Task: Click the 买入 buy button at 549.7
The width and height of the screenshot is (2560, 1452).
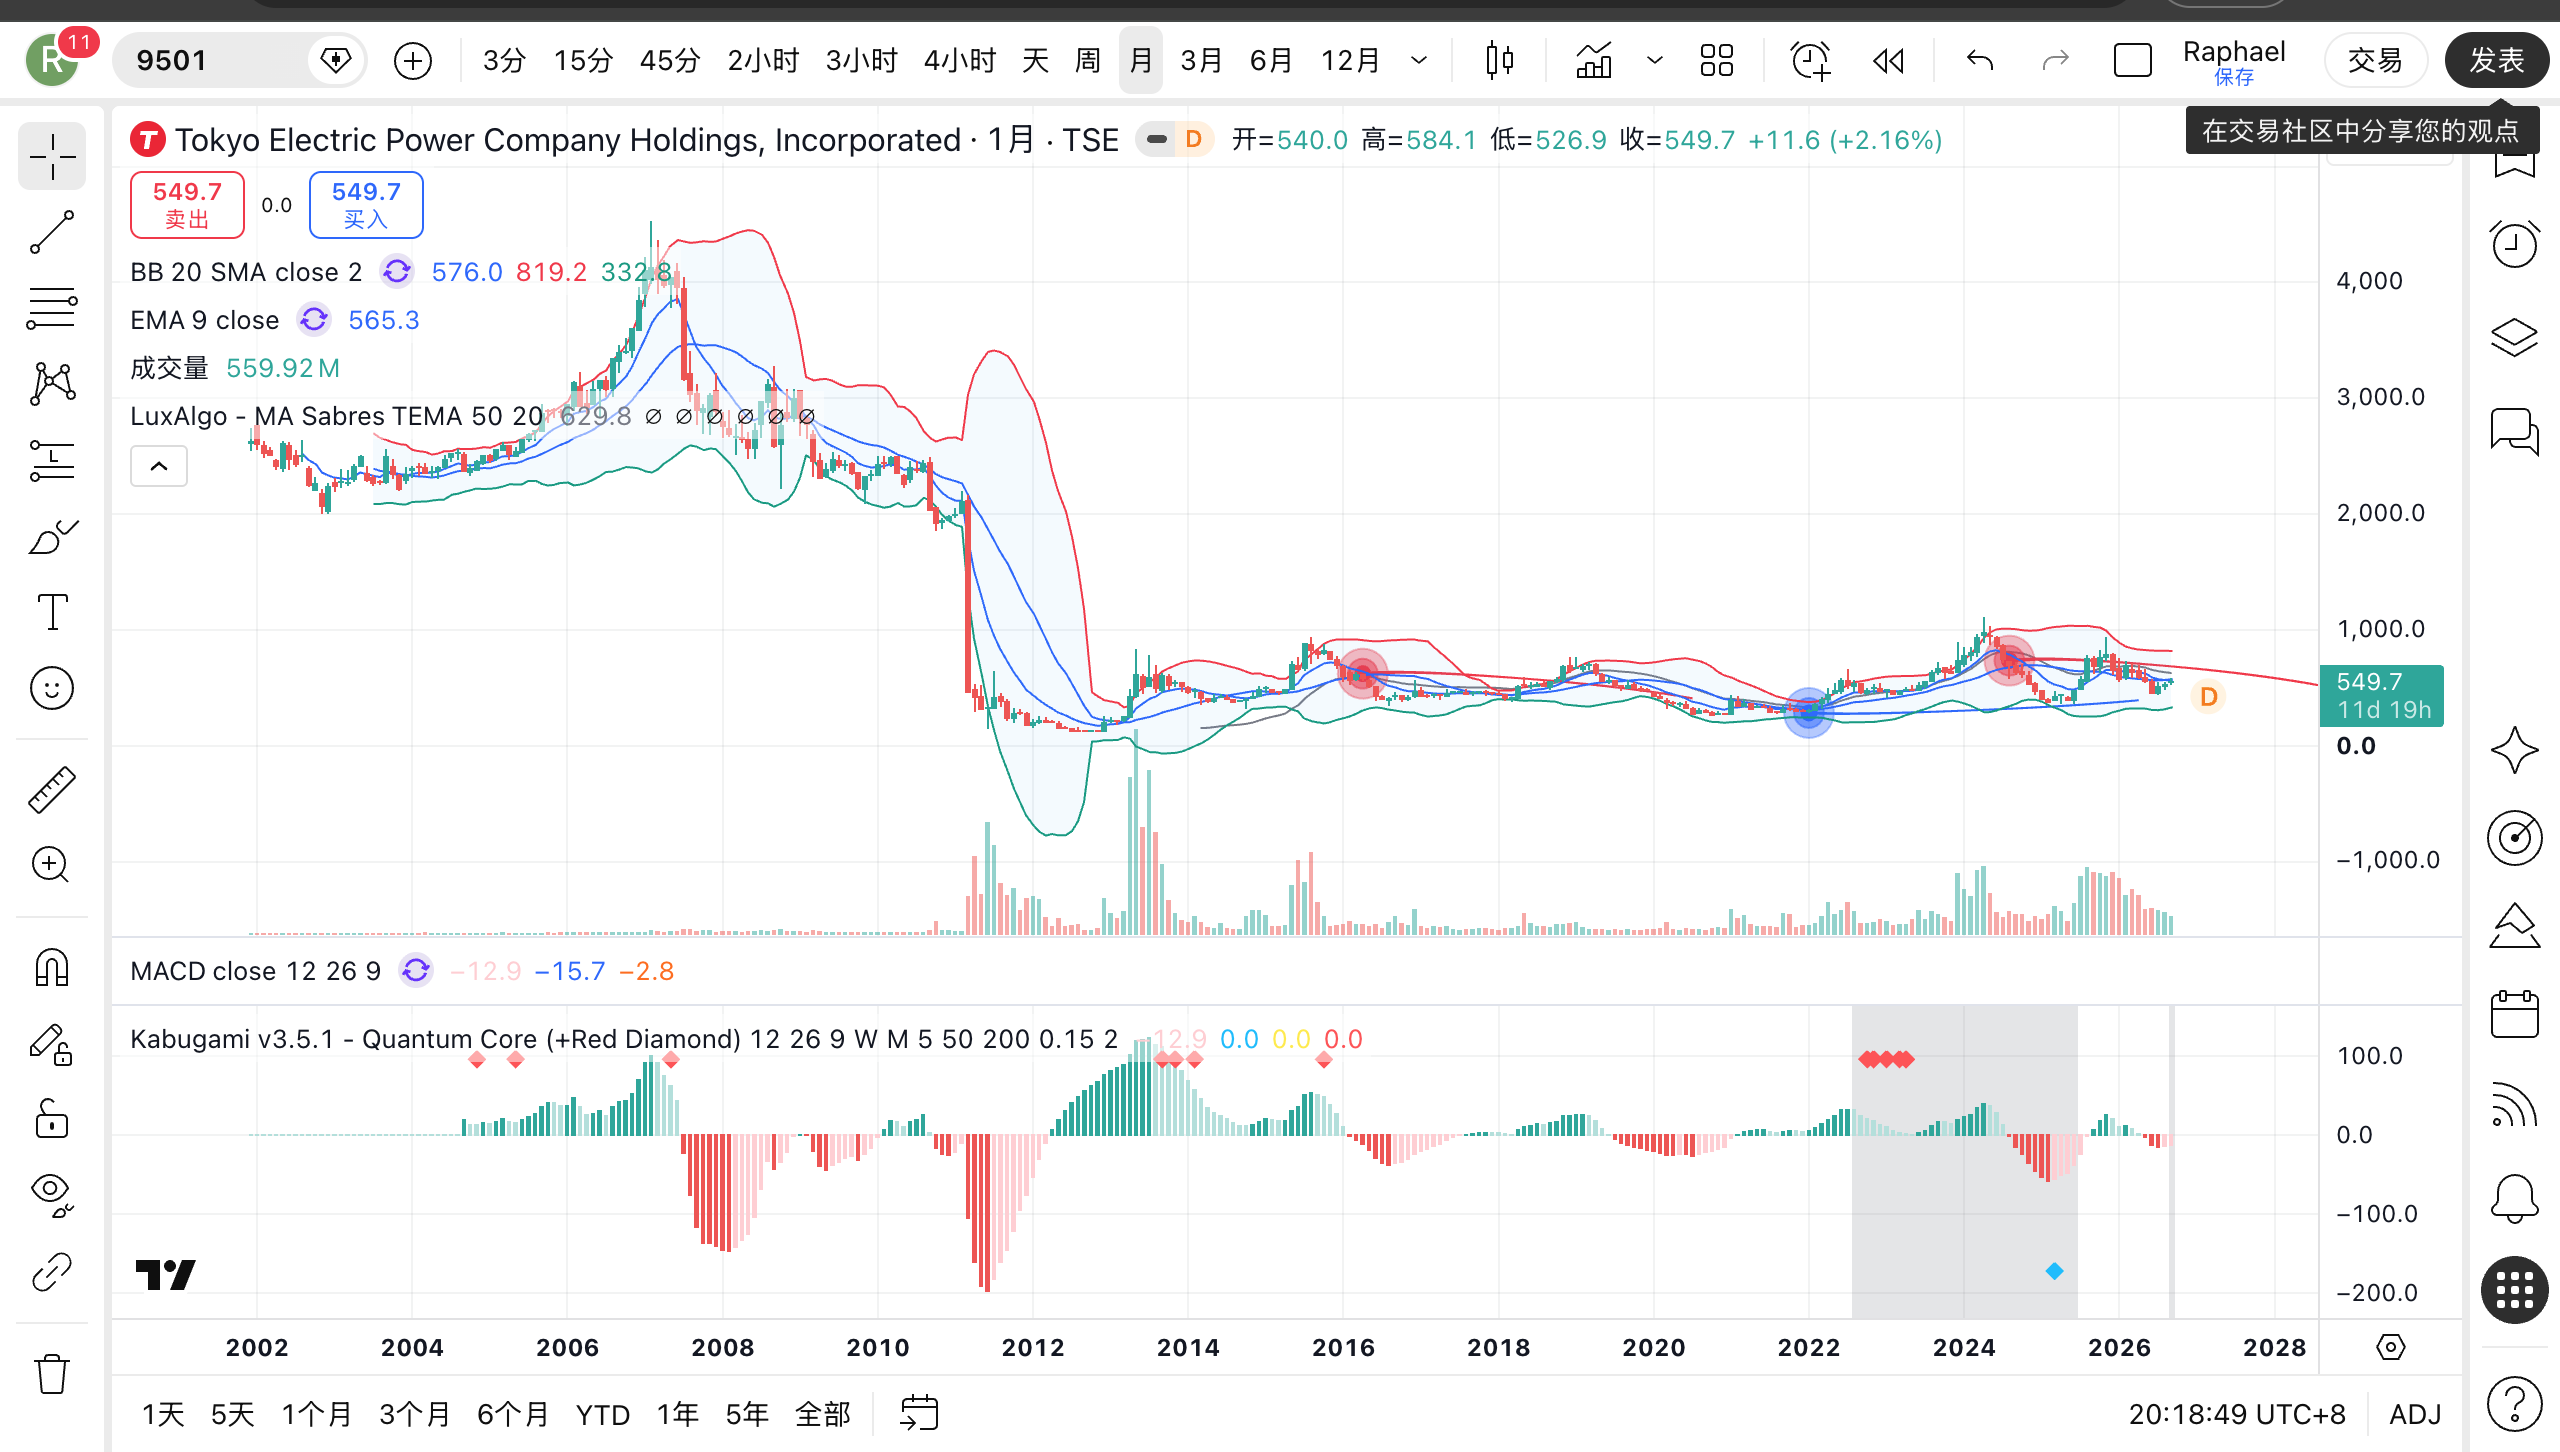Action: 366,205
